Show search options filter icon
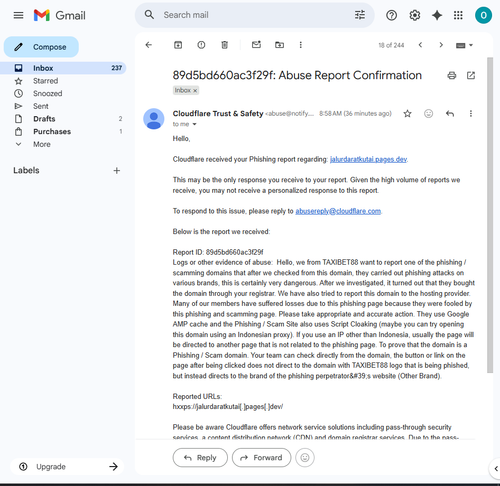This screenshot has height=486, width=500. click(x=360, y=15)
